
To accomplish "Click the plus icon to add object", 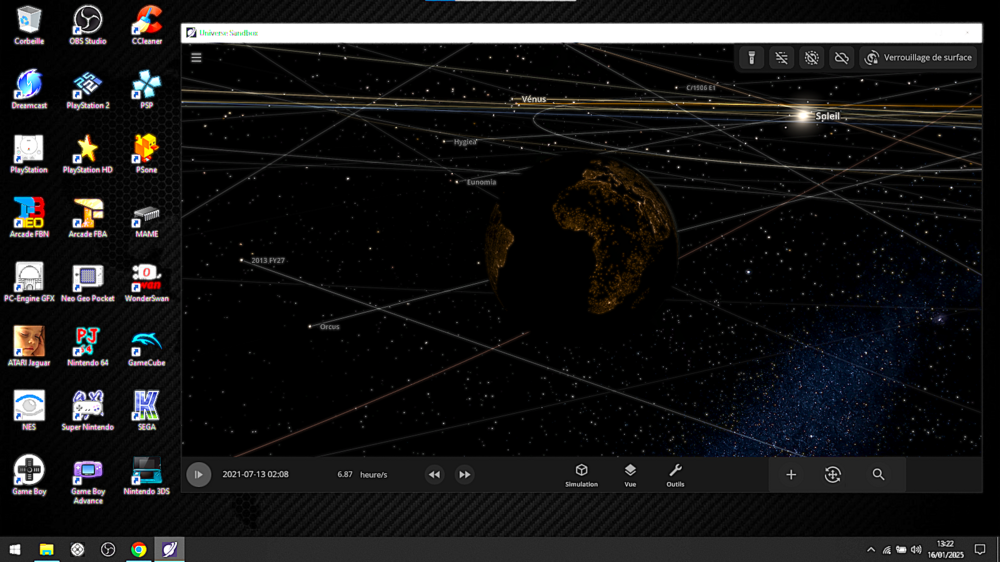I will [791, 475].
